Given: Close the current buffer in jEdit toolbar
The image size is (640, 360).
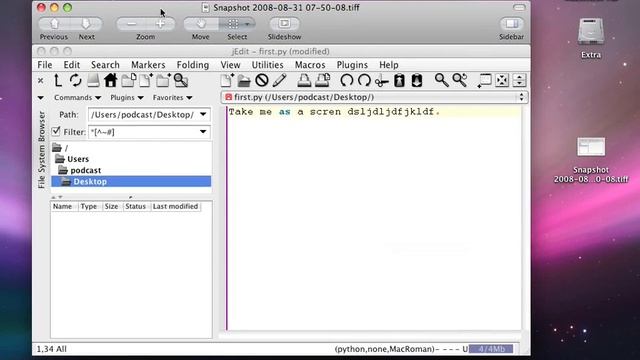Looking at the screenshot, I should 262,80.
